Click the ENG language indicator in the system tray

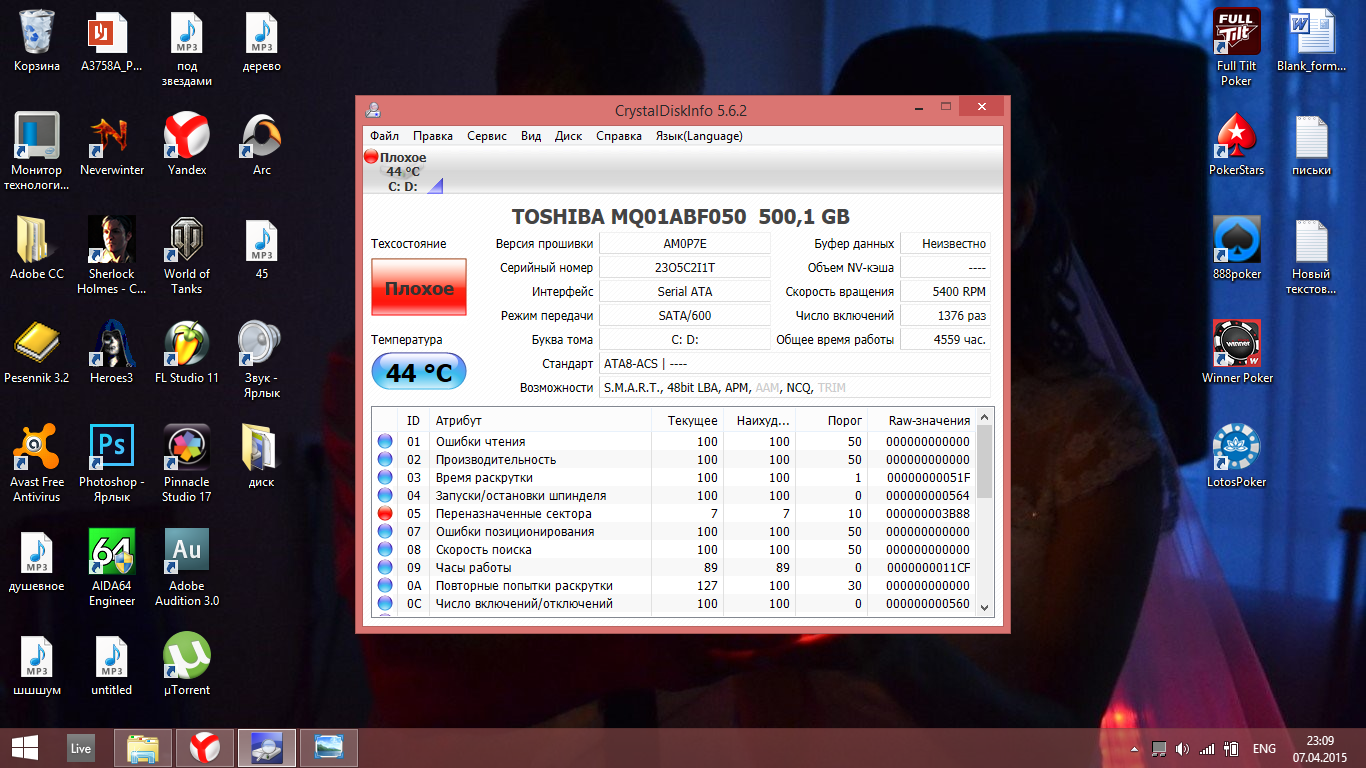1264,749
